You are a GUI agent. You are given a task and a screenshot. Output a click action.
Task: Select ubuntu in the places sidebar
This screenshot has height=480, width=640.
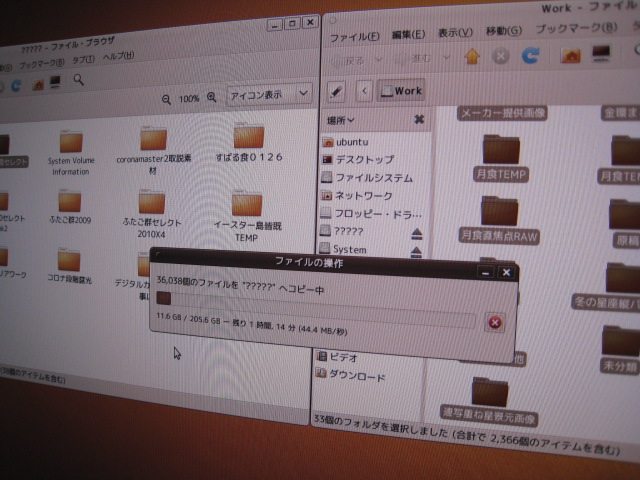[x=350, y=142]
